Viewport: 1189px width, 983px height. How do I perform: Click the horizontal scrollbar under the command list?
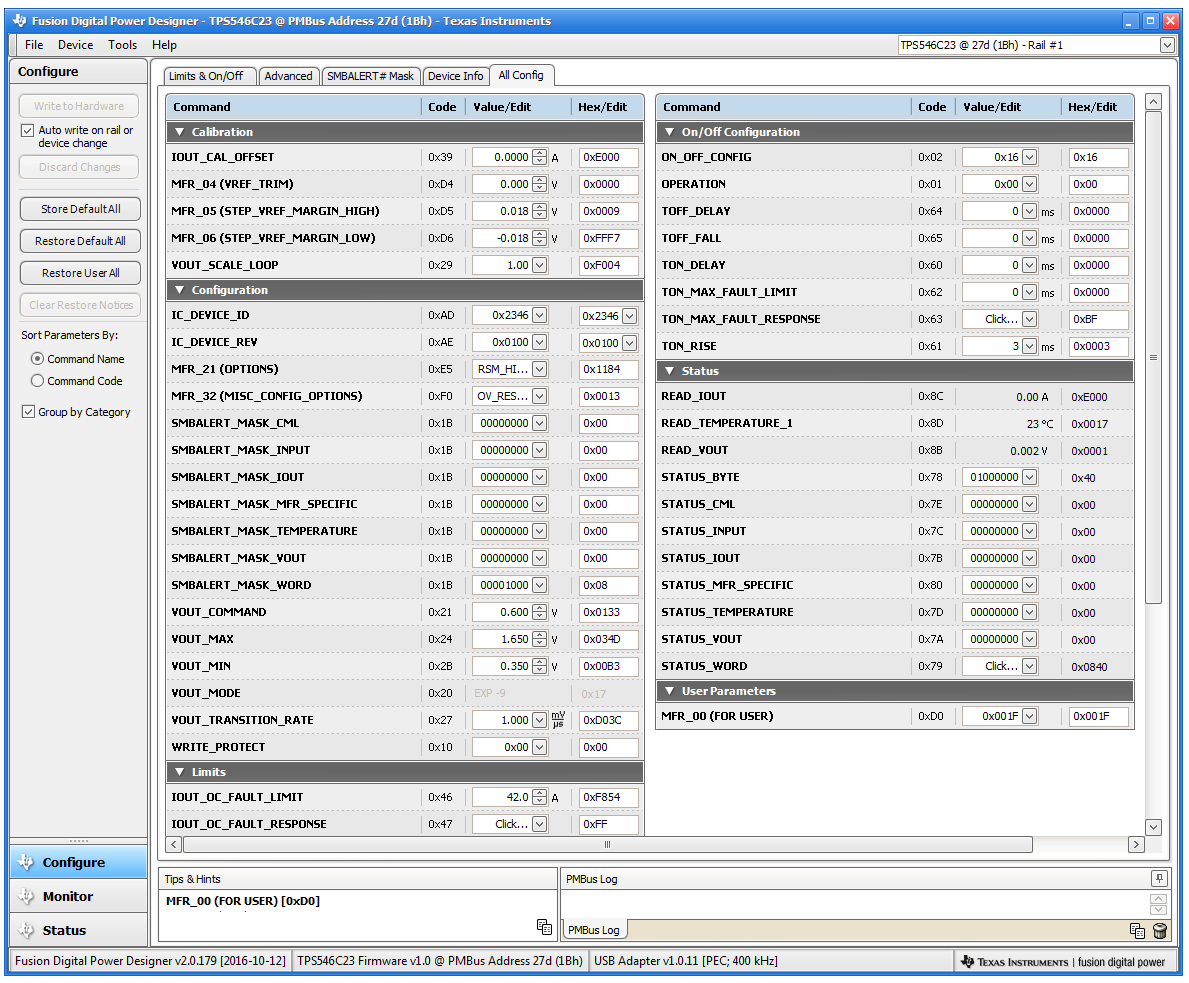pos(607,845)
